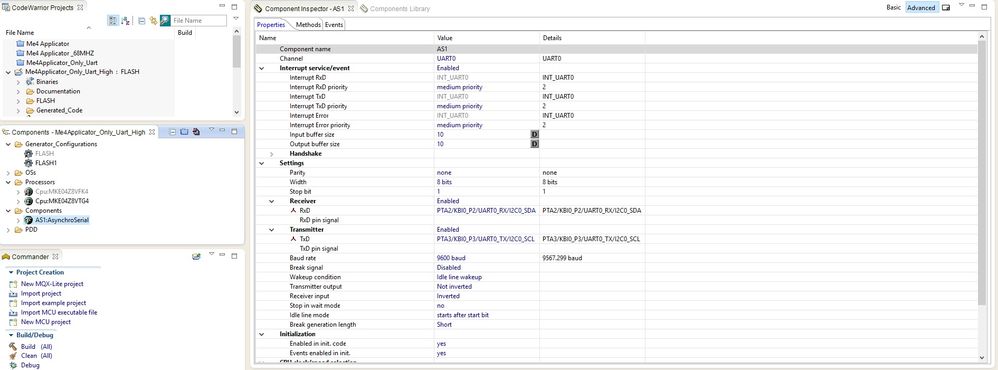Switch to the Events tab
The width and height of the screenshot is (998, 370).
pyautogui.click(x=334, y=25)
